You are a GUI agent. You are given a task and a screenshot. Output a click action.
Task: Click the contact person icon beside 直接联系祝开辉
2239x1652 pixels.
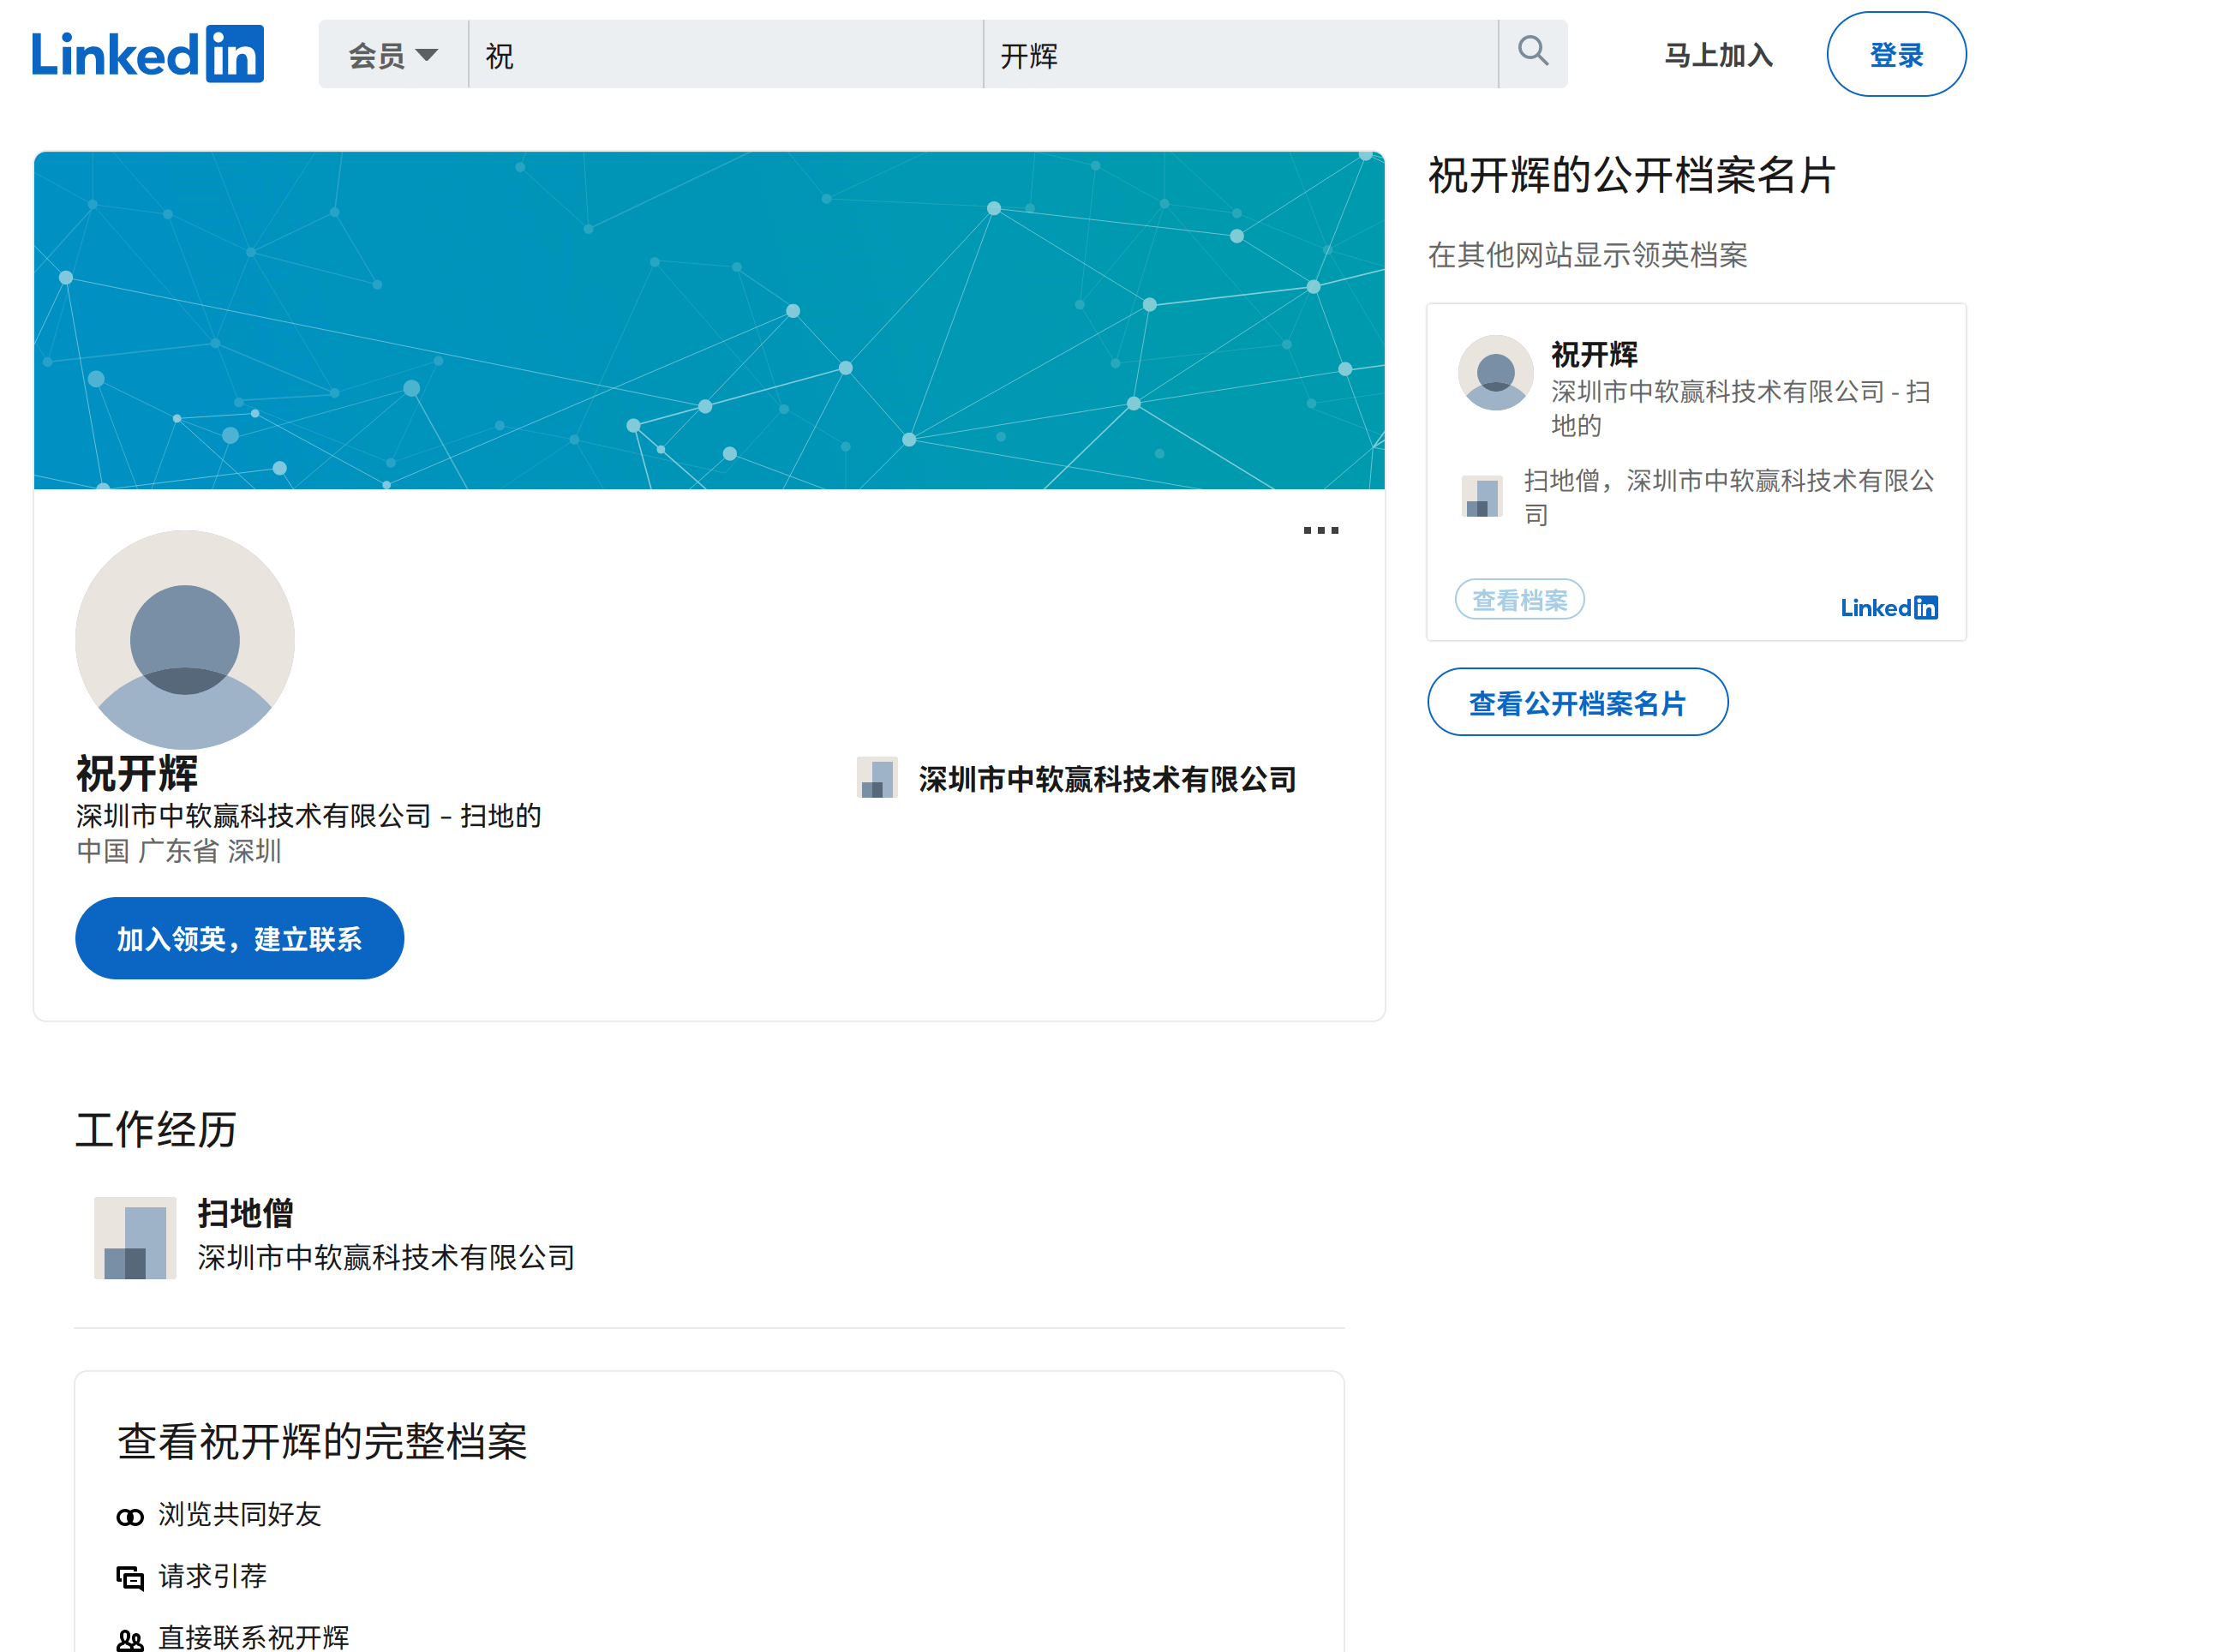point(129,1638)
